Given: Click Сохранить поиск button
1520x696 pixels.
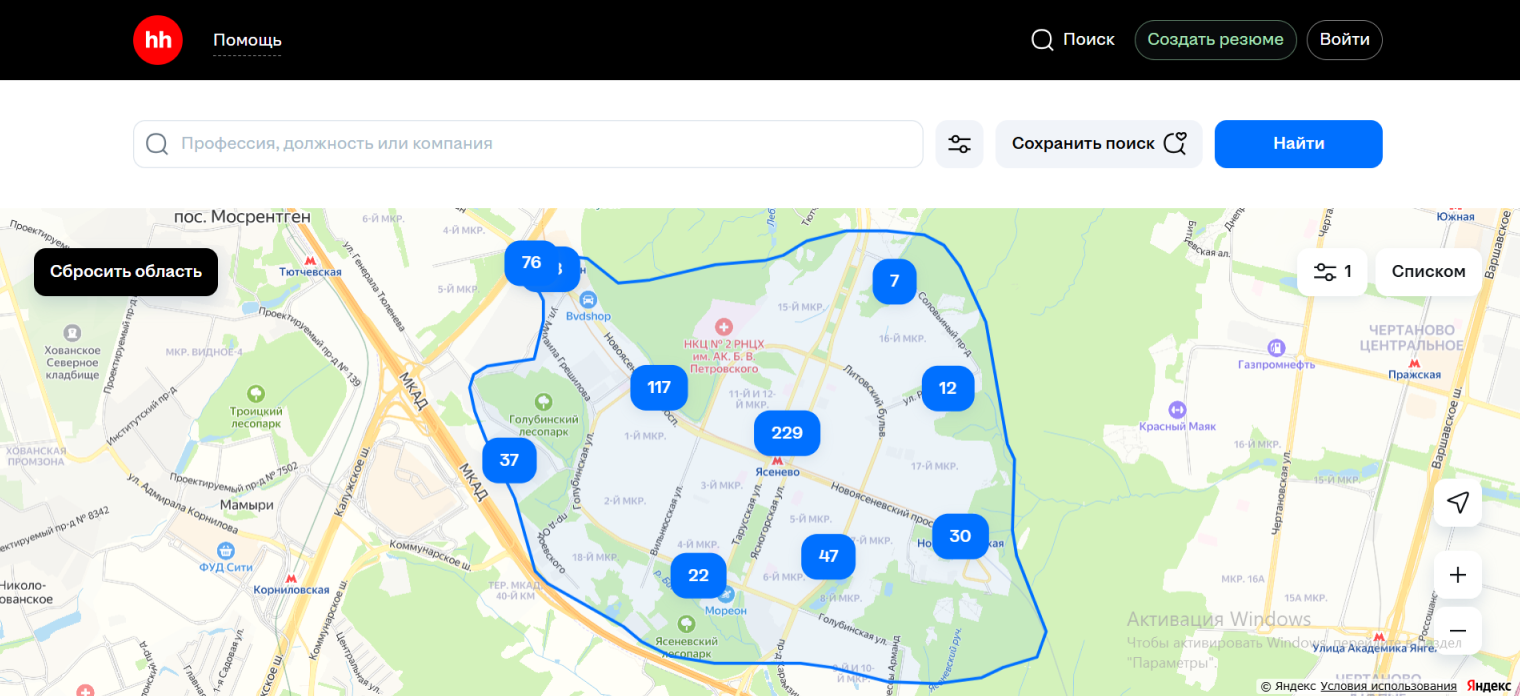Looking at the screenshot, I should (1098, 144).
